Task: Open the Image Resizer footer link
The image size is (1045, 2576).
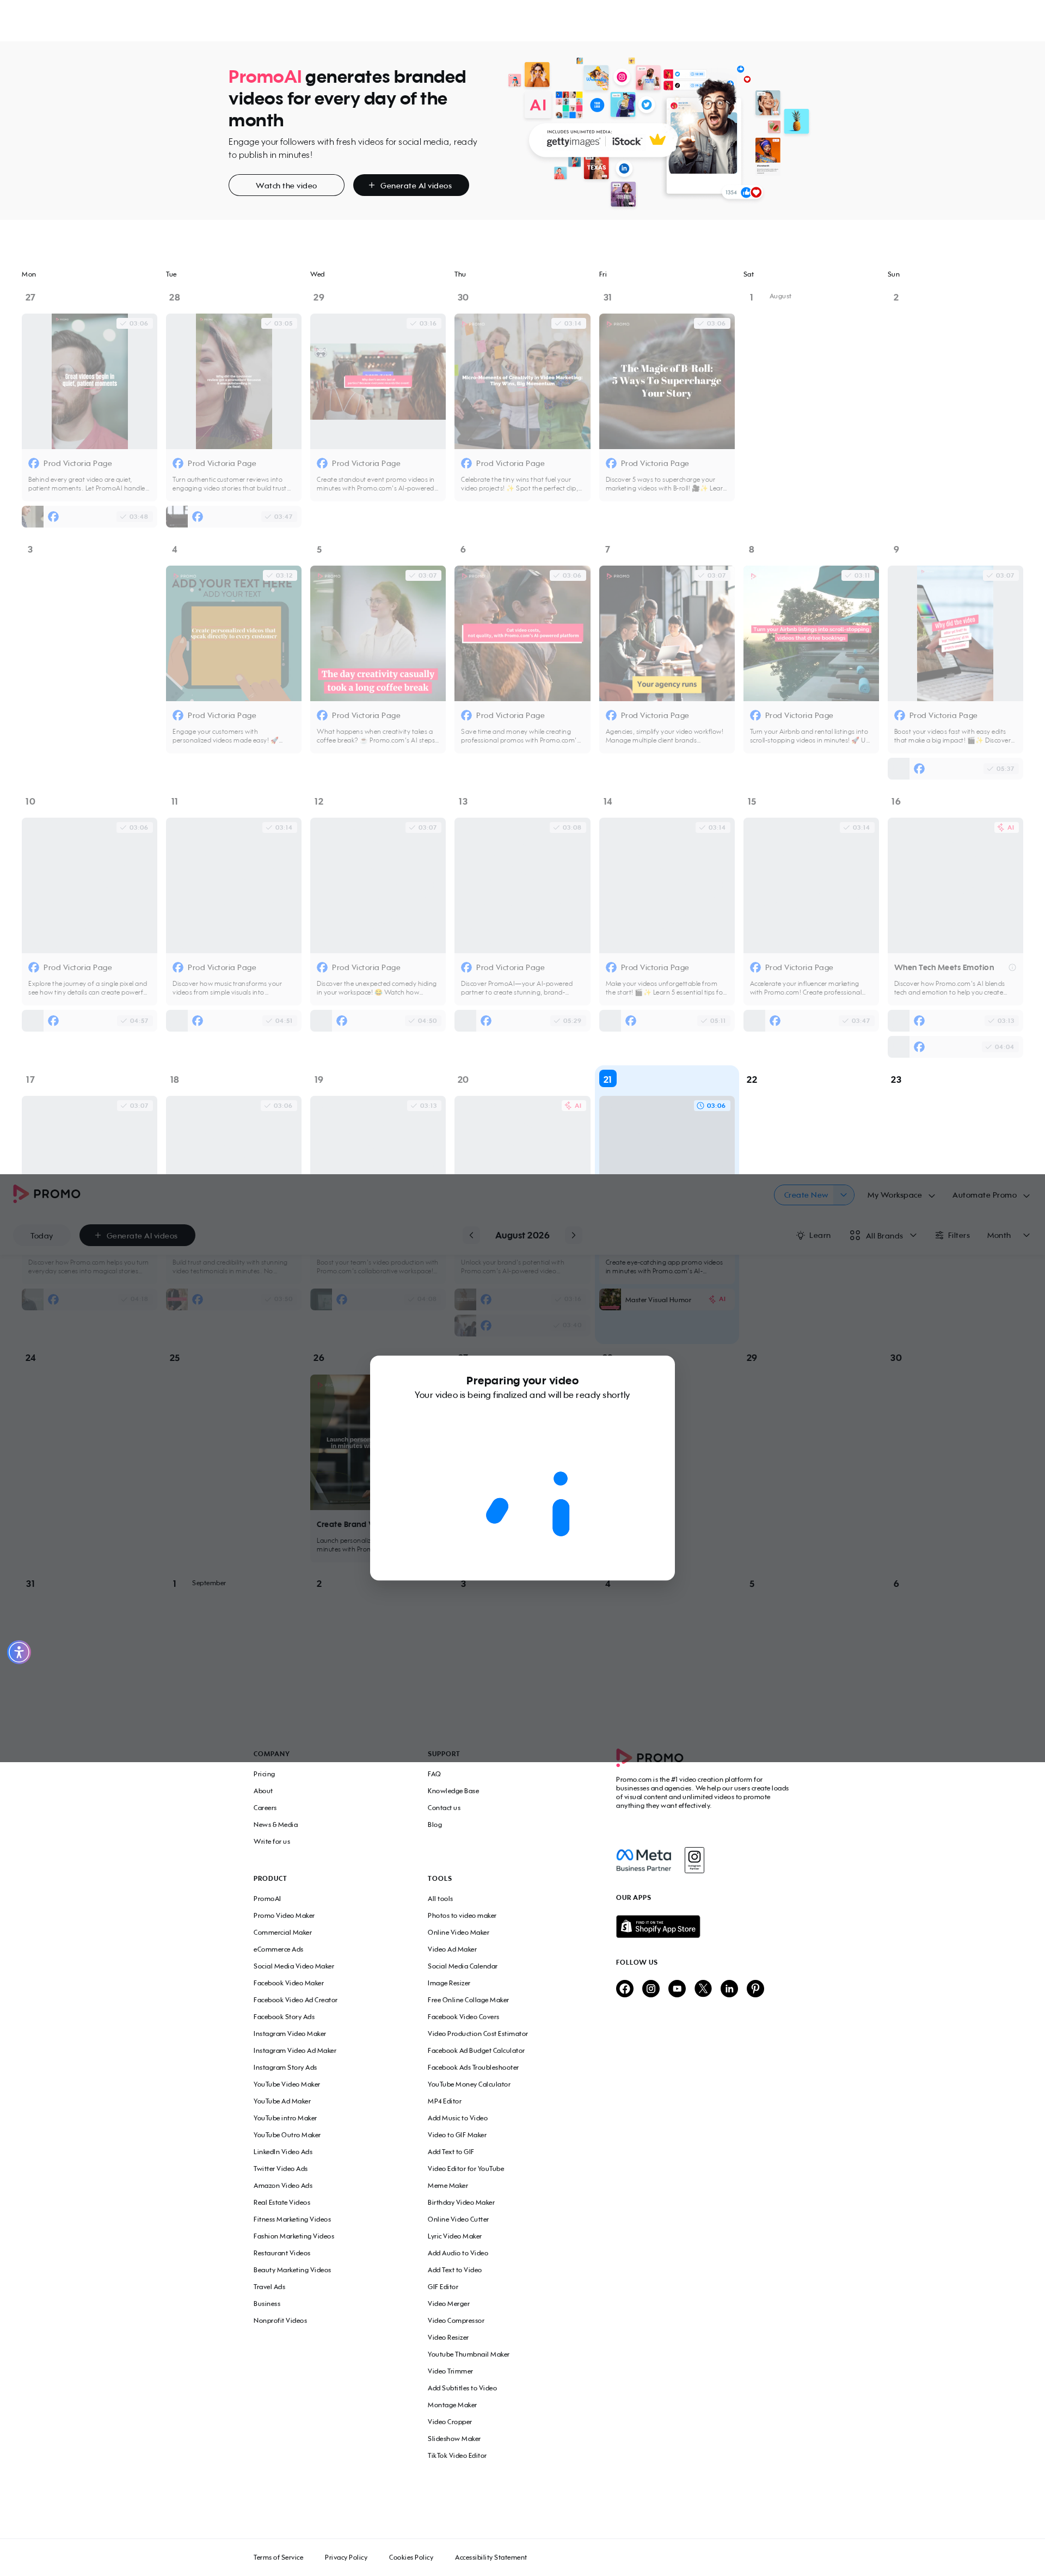Action: point(448,1983)
